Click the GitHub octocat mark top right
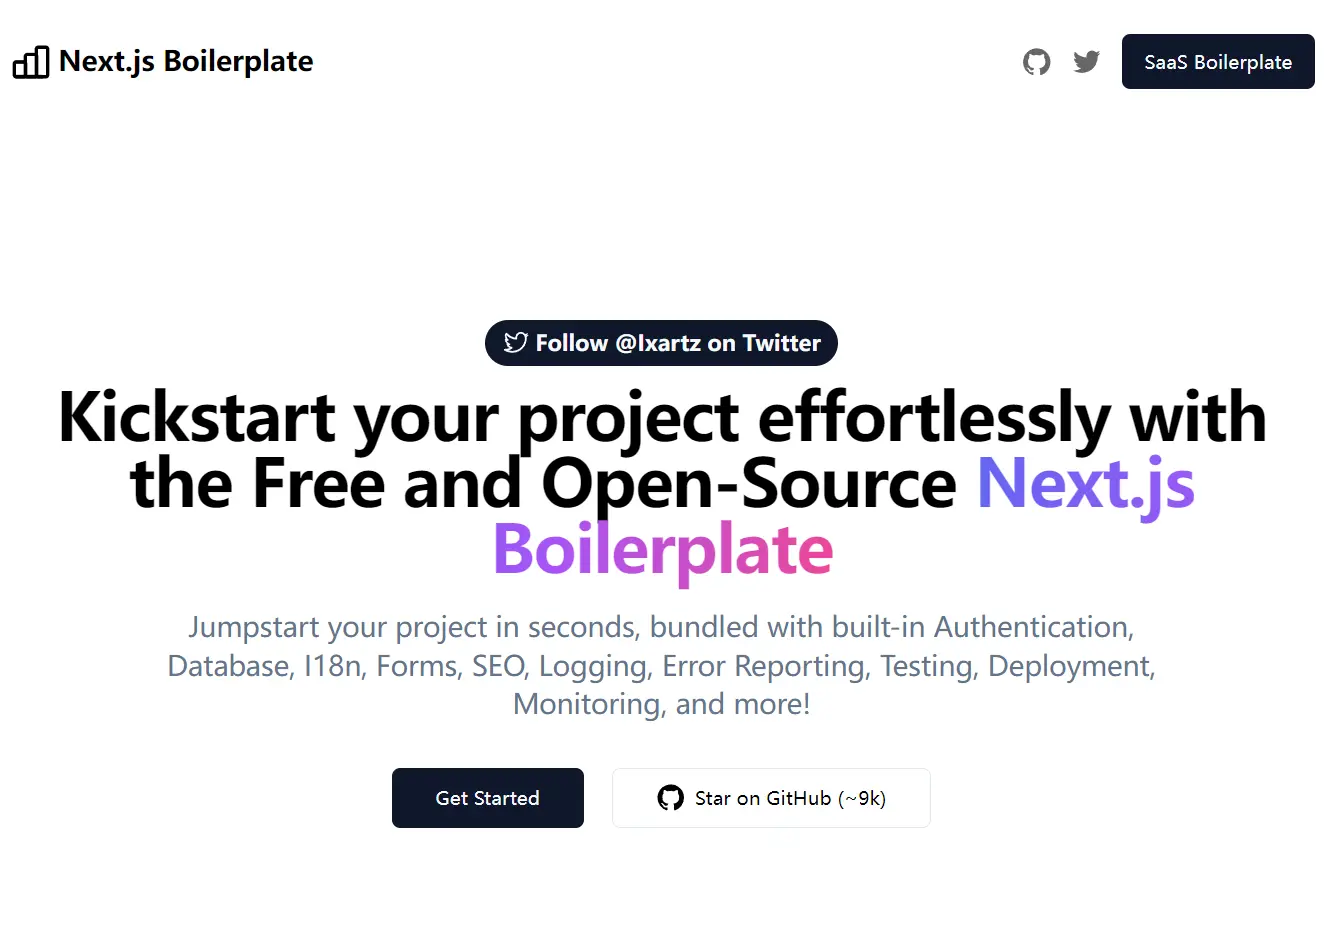1326x927 pixels. 1037,61
